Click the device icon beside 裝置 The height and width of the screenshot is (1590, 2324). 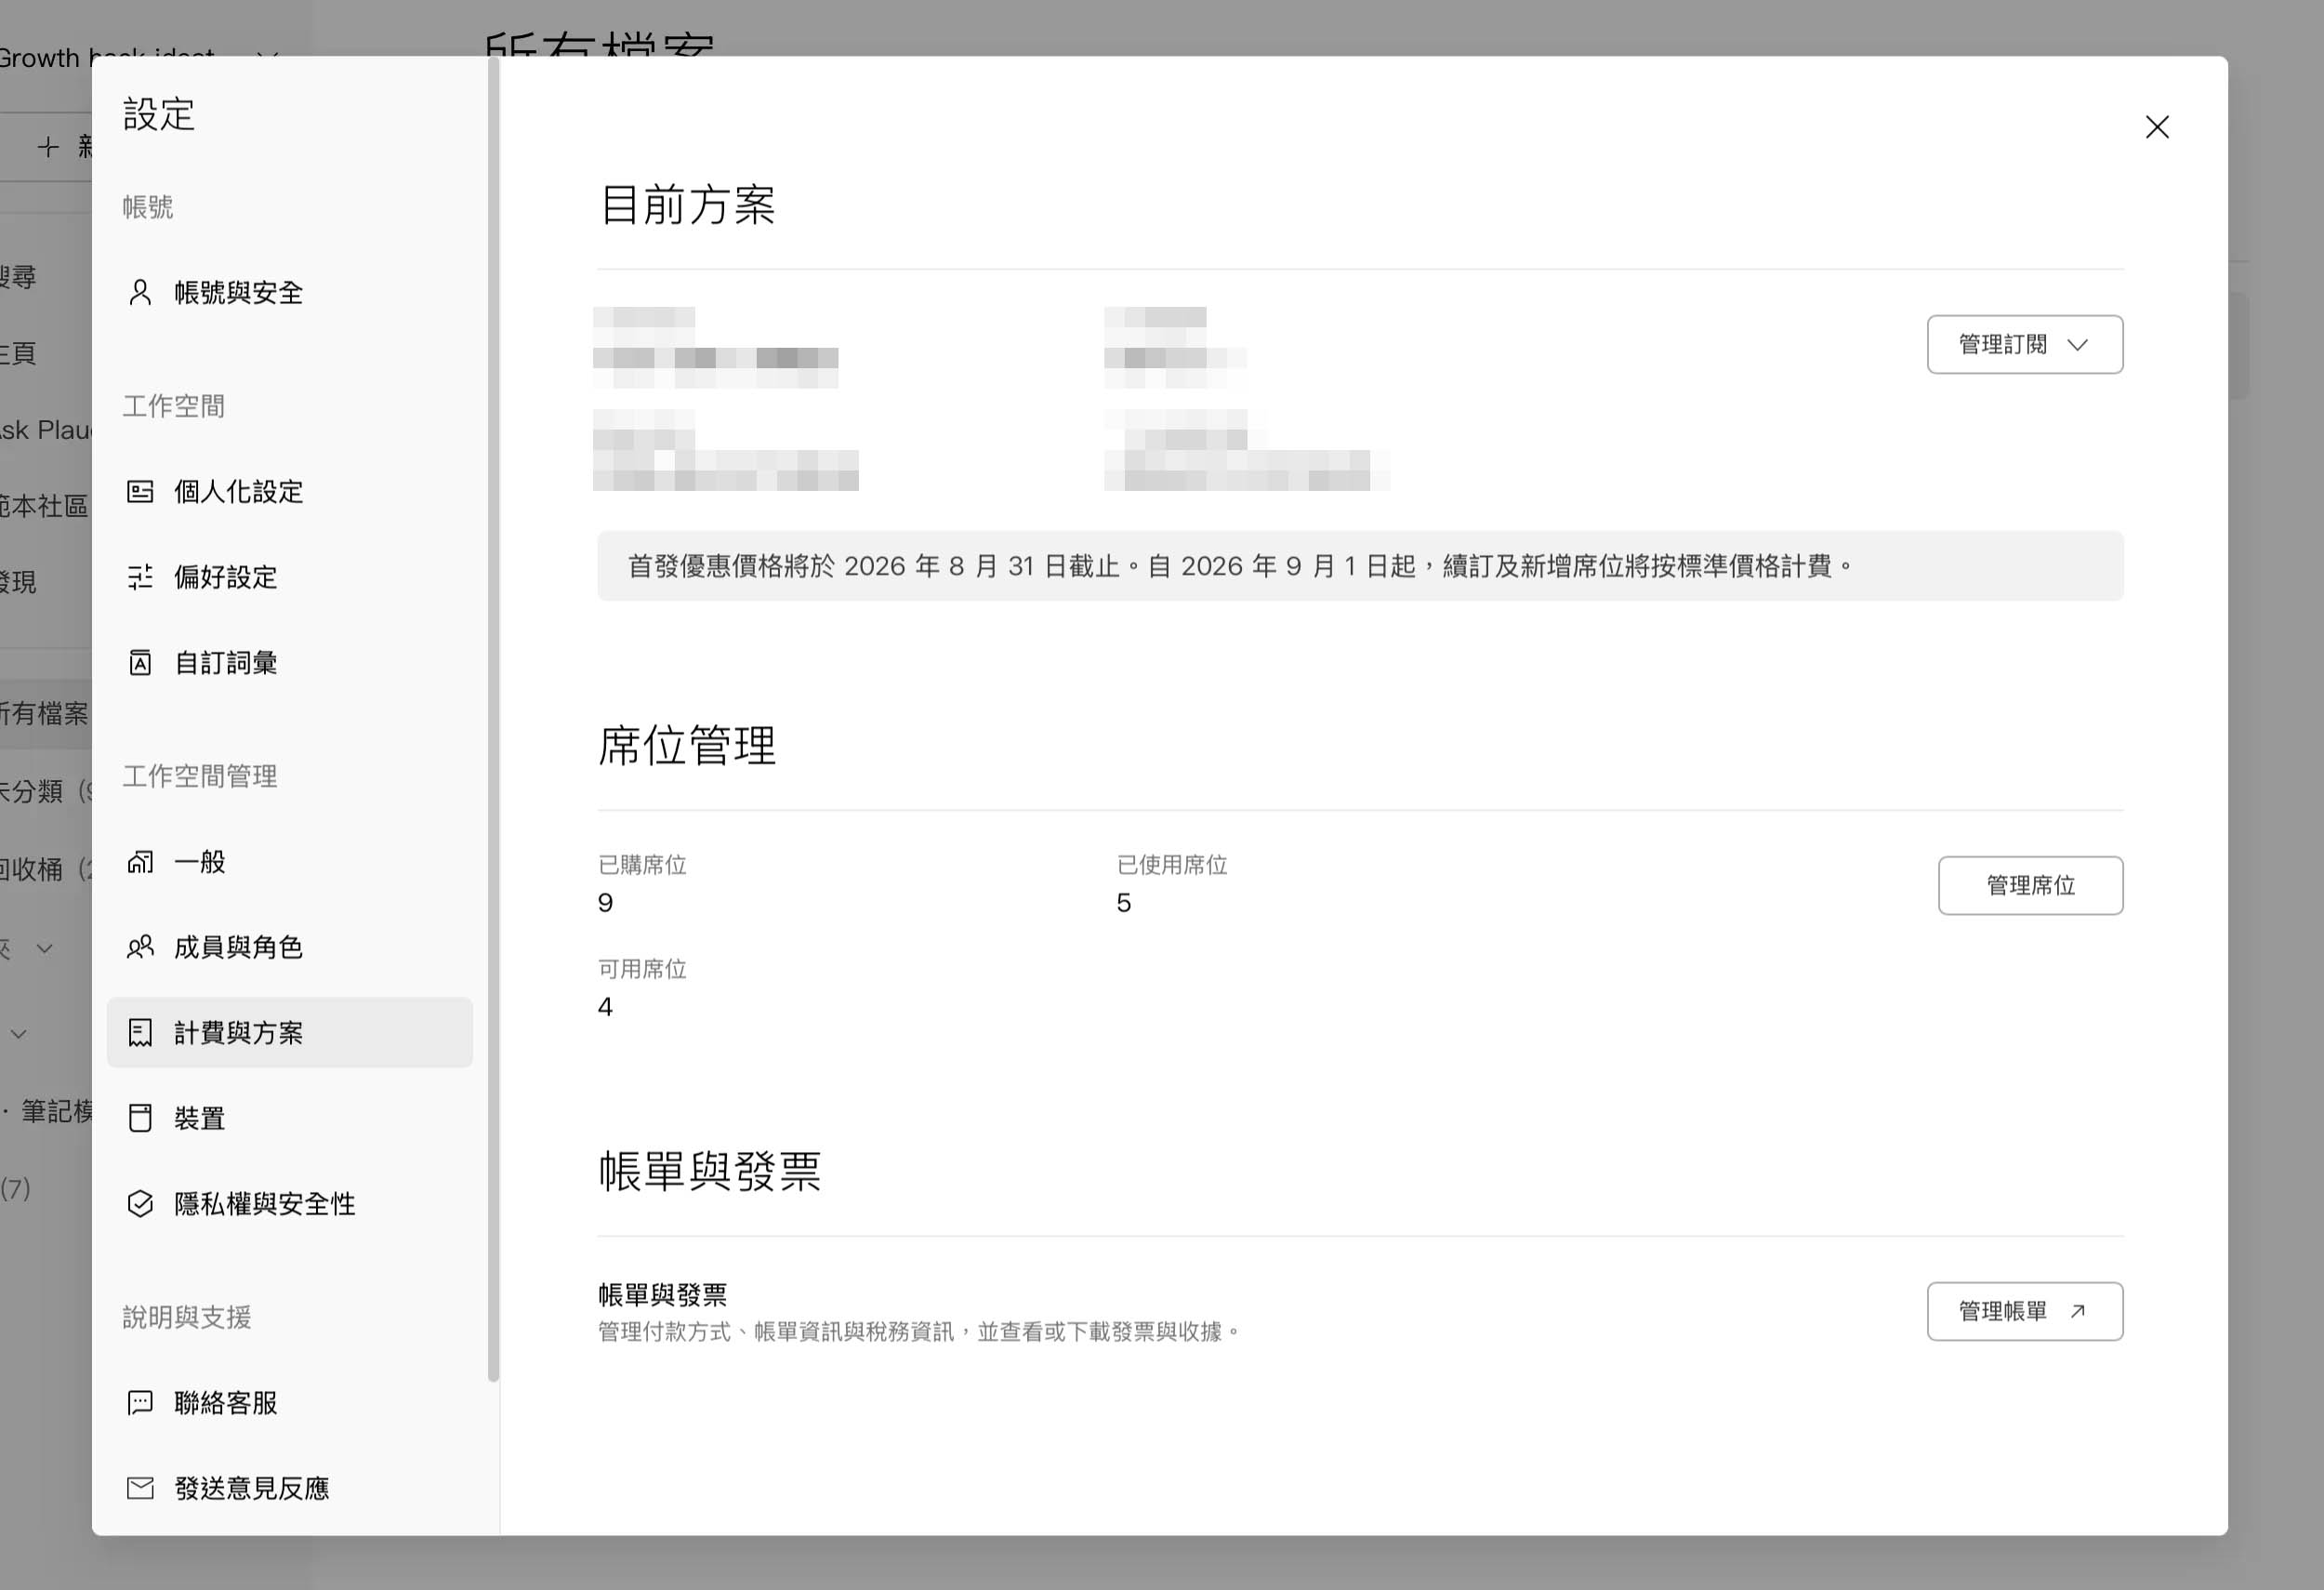tap(140, 1118)
